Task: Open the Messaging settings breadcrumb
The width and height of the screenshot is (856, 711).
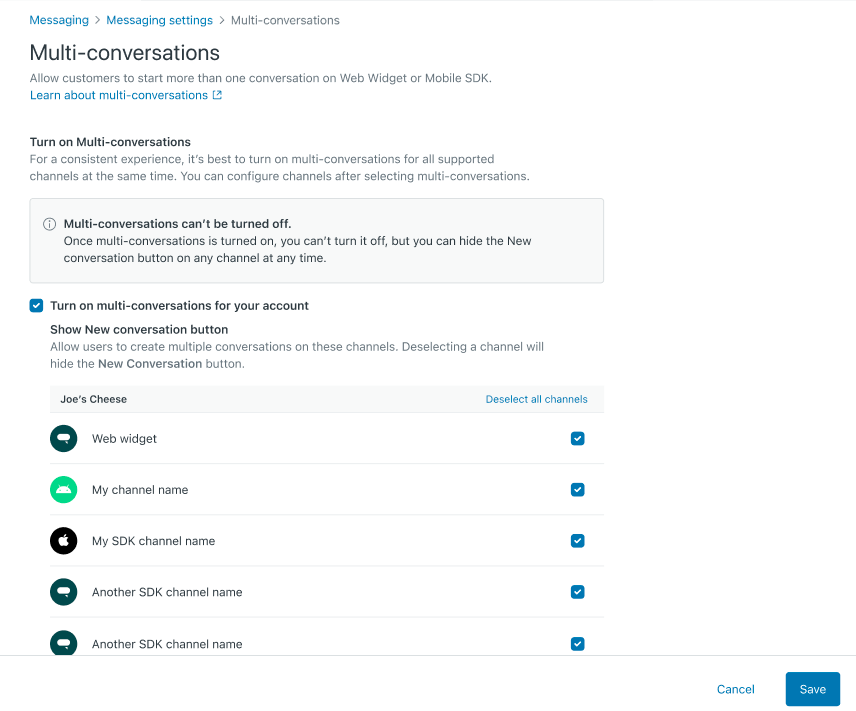Action: [x=159, y=20]
